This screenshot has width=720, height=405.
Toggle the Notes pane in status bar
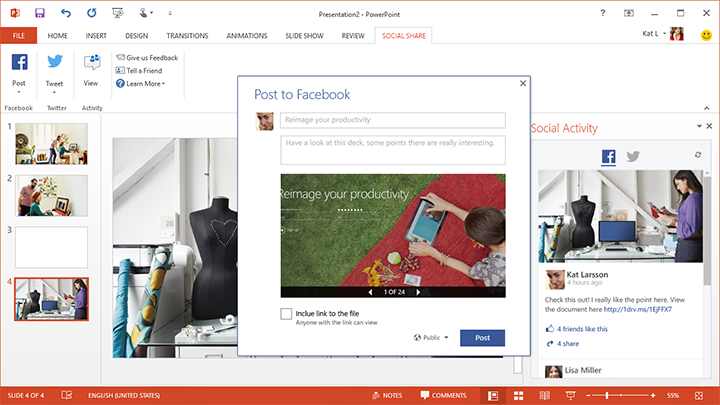point(385,395)
